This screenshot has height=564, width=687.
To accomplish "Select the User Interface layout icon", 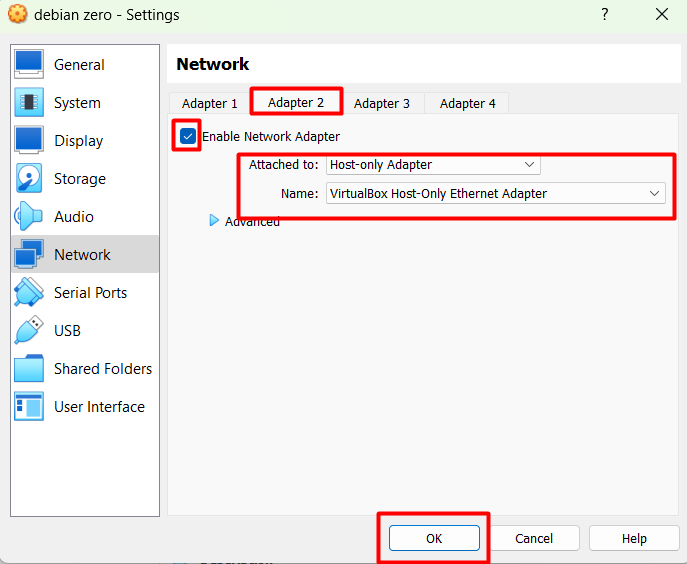I will 29,406.
